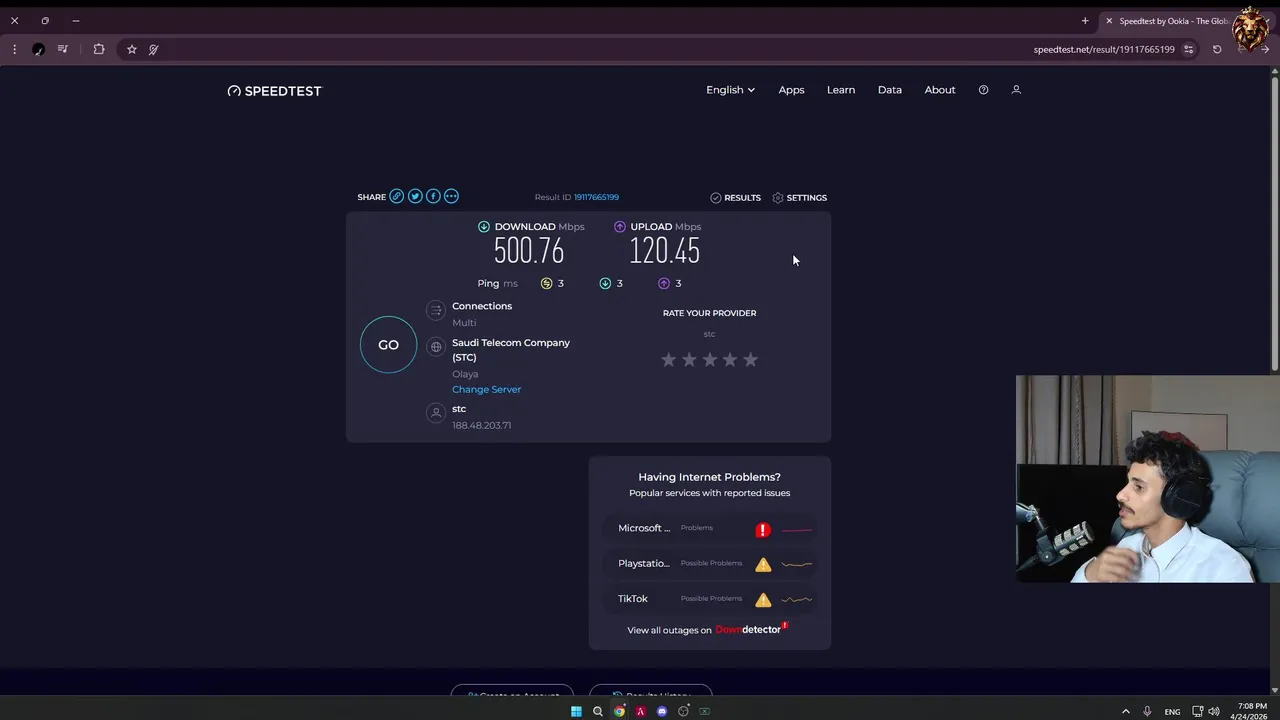Rate provider stc one star
The image size is (1280, 720).
pyautogui.click(x=668, y=360)
